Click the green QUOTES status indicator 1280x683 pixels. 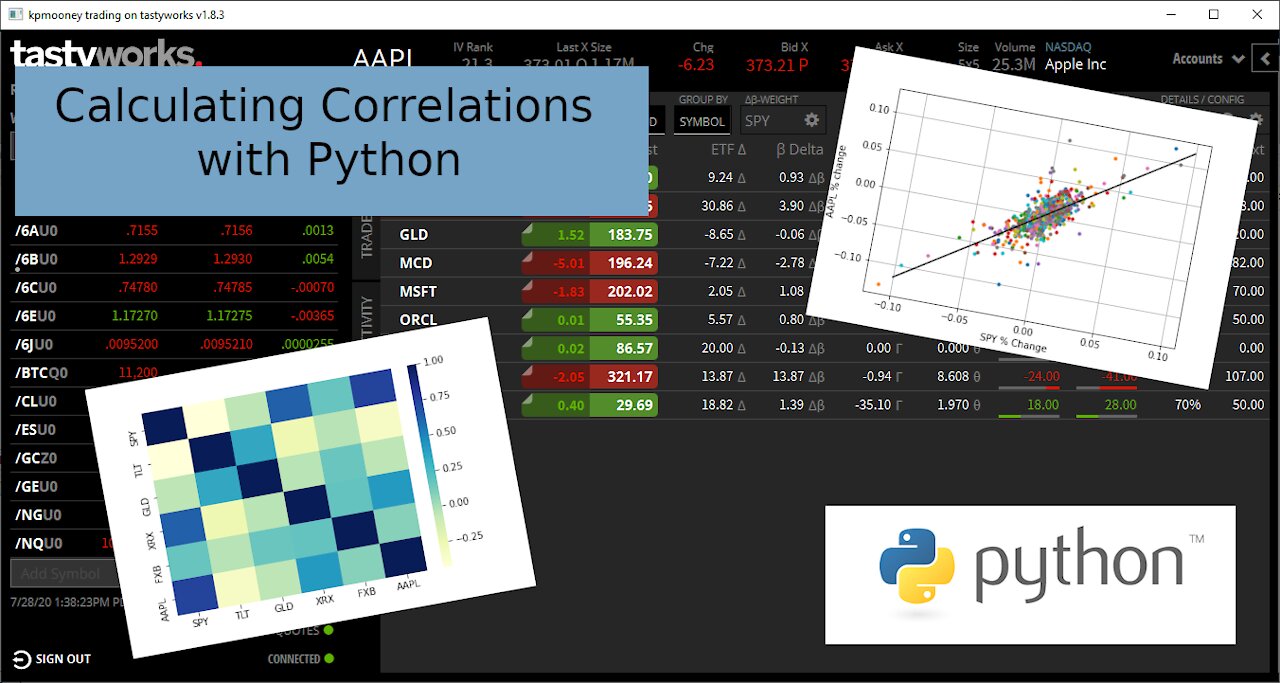click(329, 630)
